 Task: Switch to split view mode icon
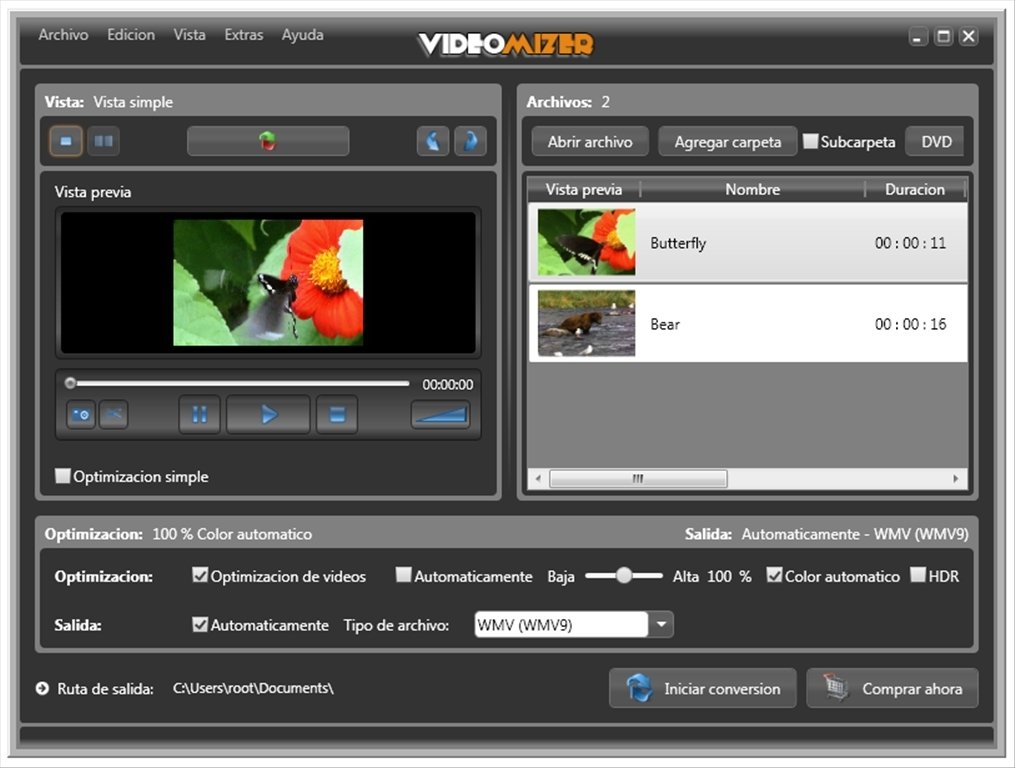click(x=104, y=141)
